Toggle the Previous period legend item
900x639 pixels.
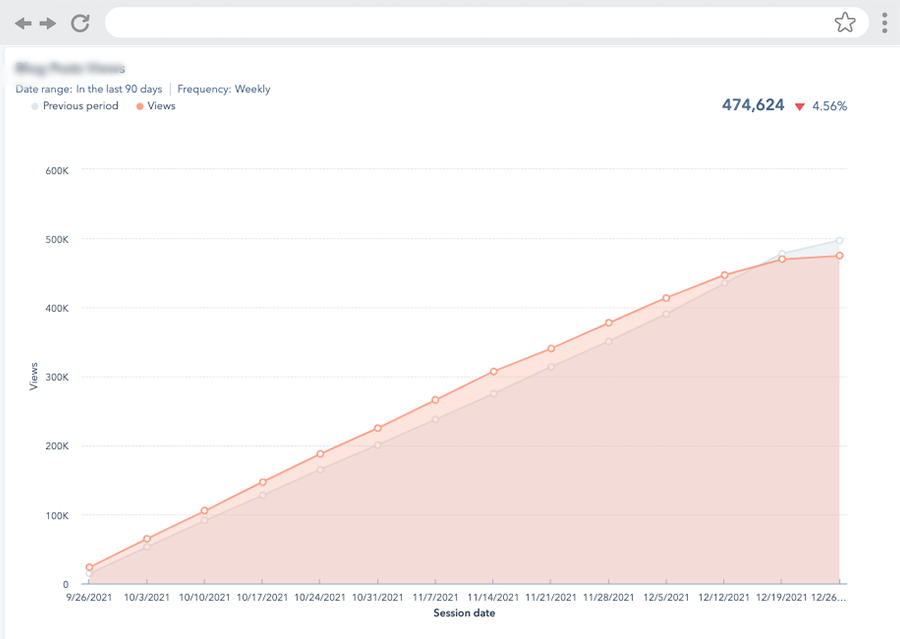pyautogui.click(x=75, y=106)
